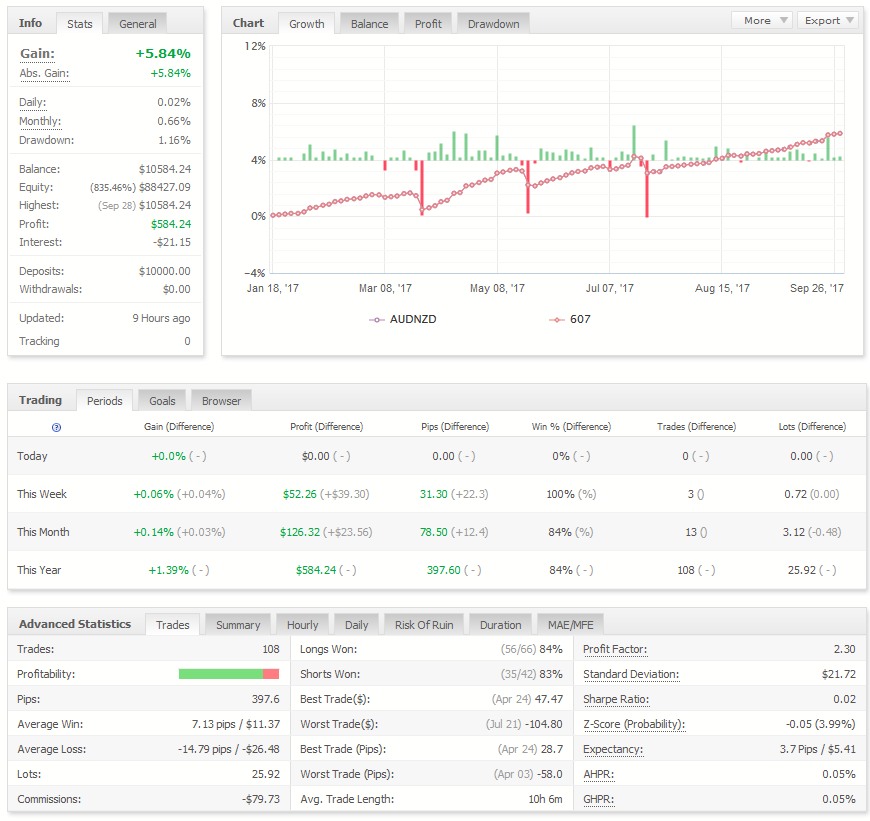The width and height of the screenshot is (870, 821).
Task: Click the Sharpe Ratio label
Action: pos(616,699)
